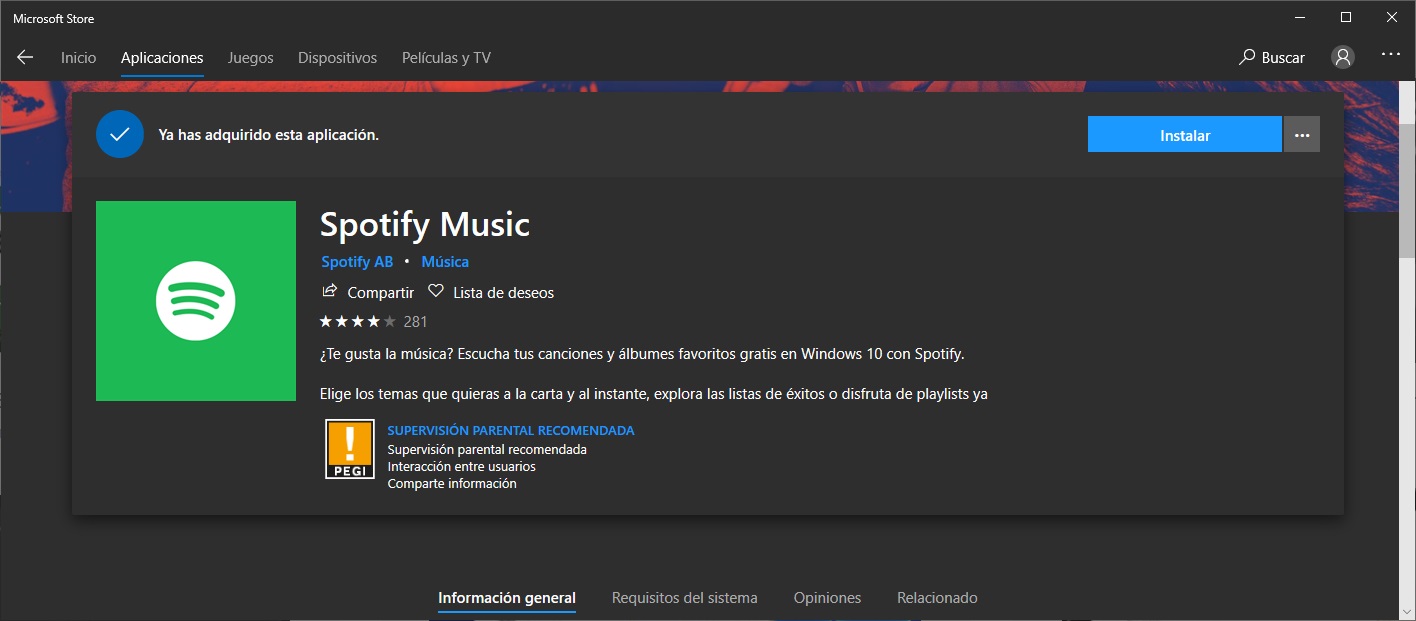Click the Instalar button

(1185, 135)
